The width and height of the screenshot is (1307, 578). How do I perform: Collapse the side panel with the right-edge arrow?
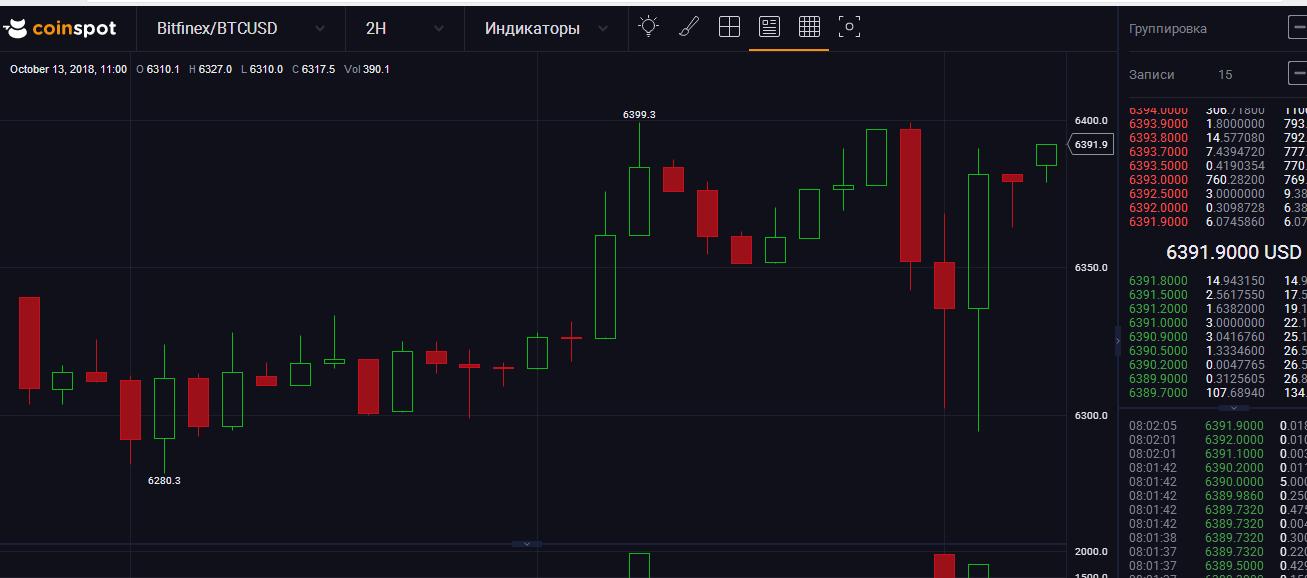pyautogui.click(x=1119, y=341)
